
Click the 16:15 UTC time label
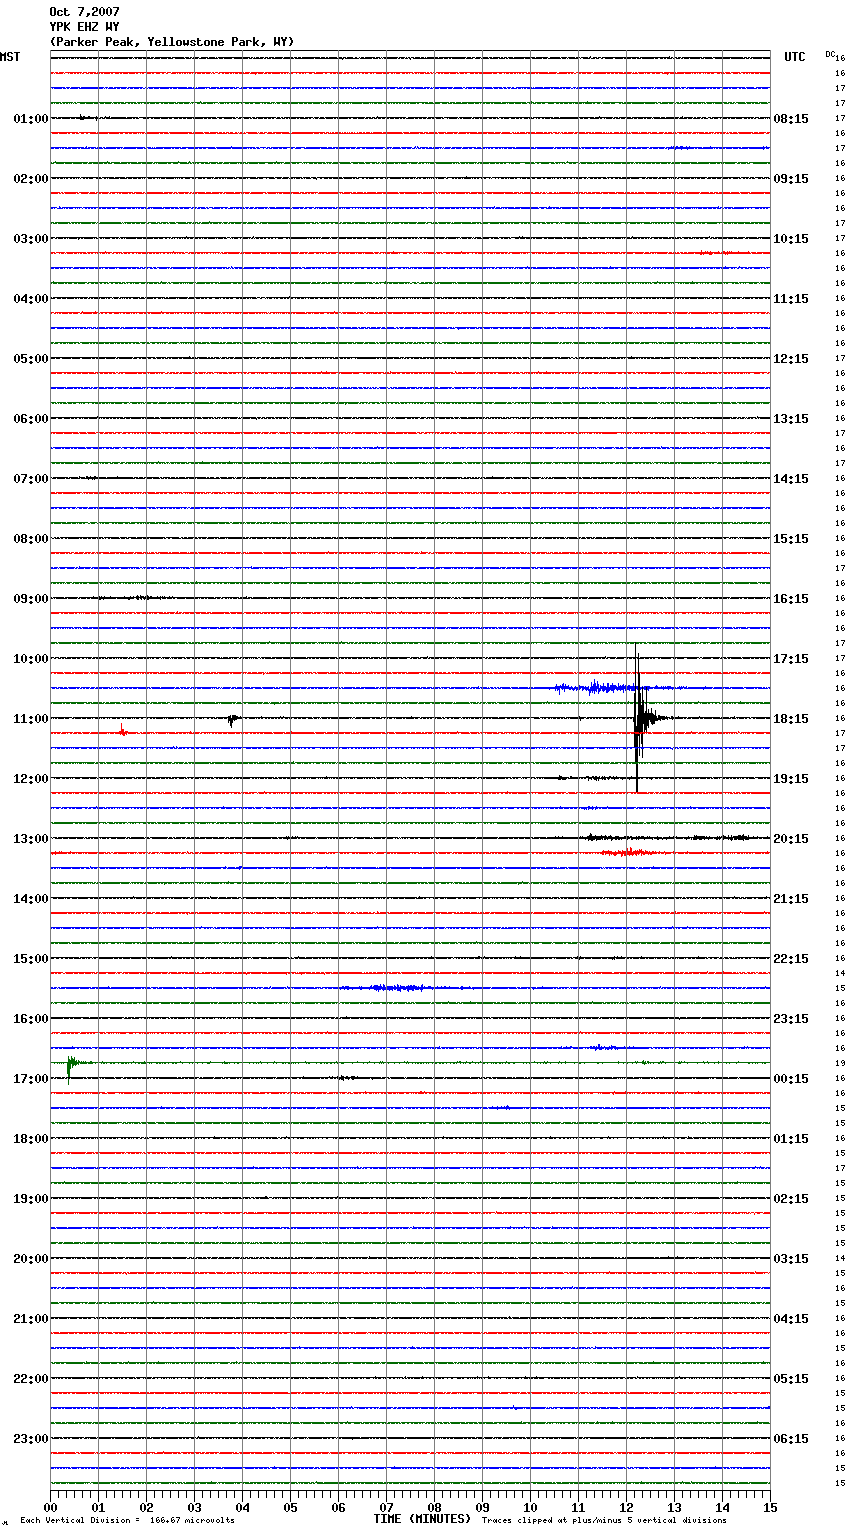pyautogui.click(x=791, y=599)
